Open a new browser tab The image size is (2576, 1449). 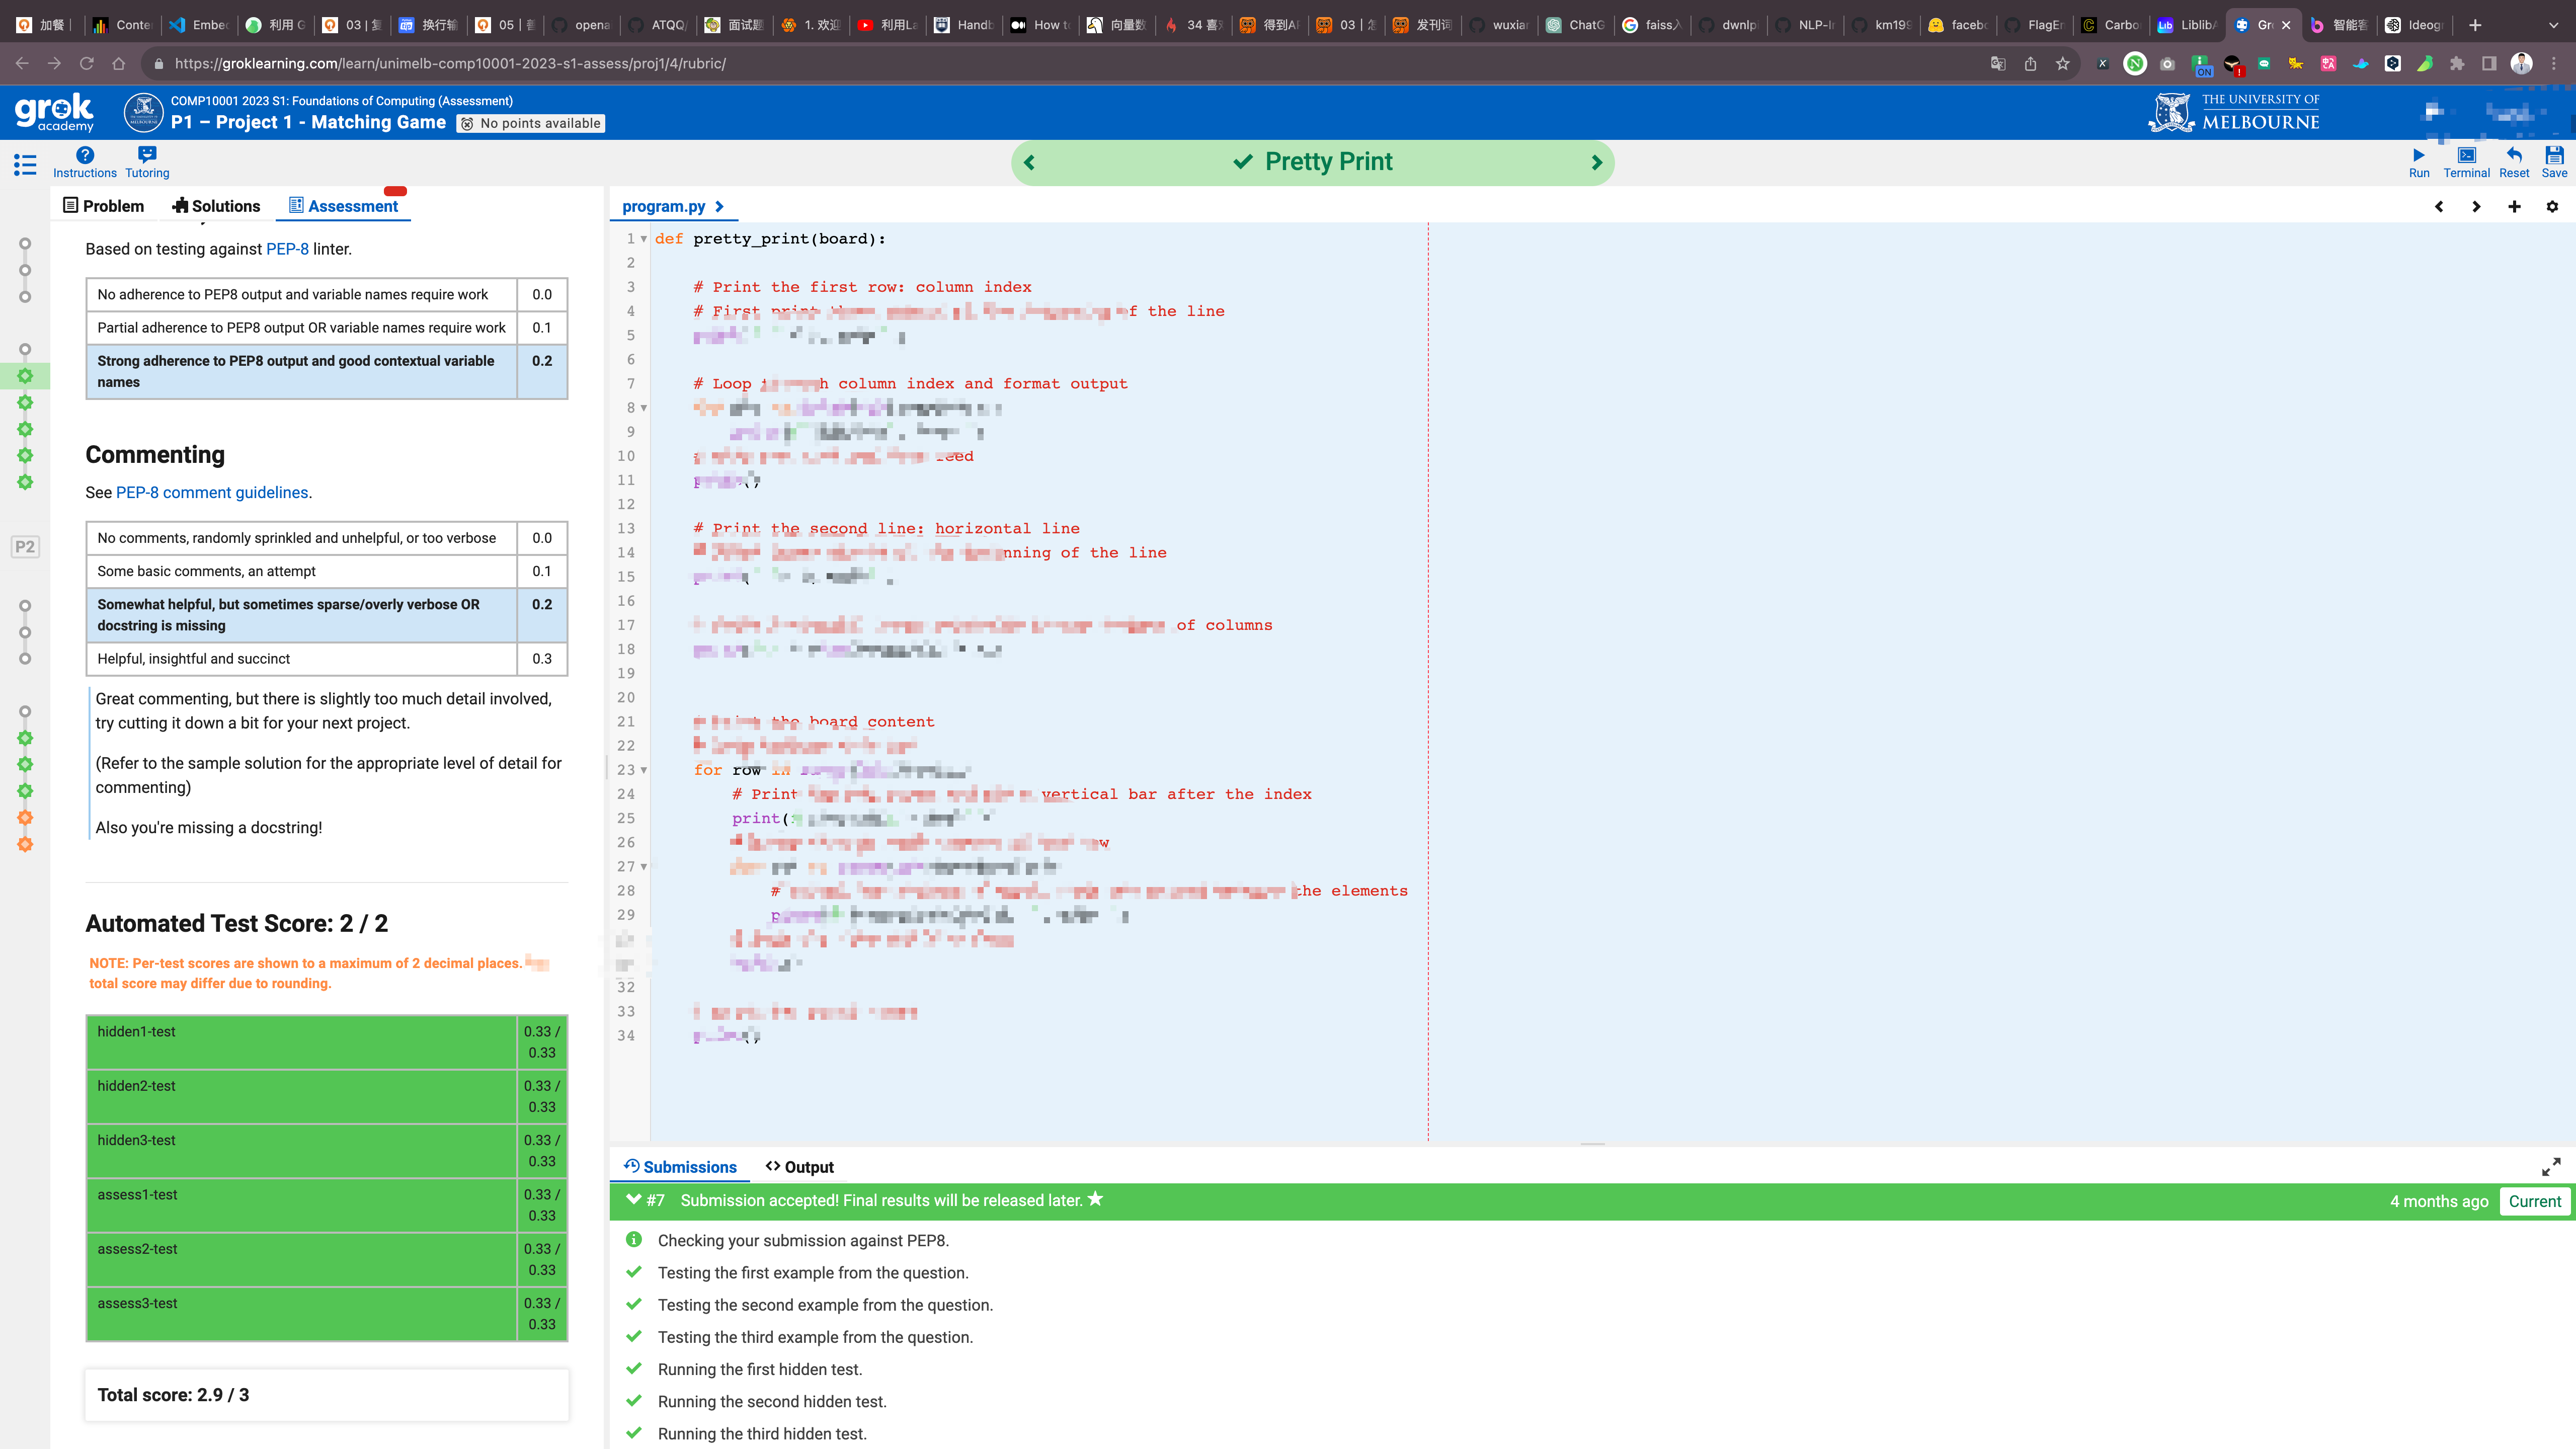2475,25
